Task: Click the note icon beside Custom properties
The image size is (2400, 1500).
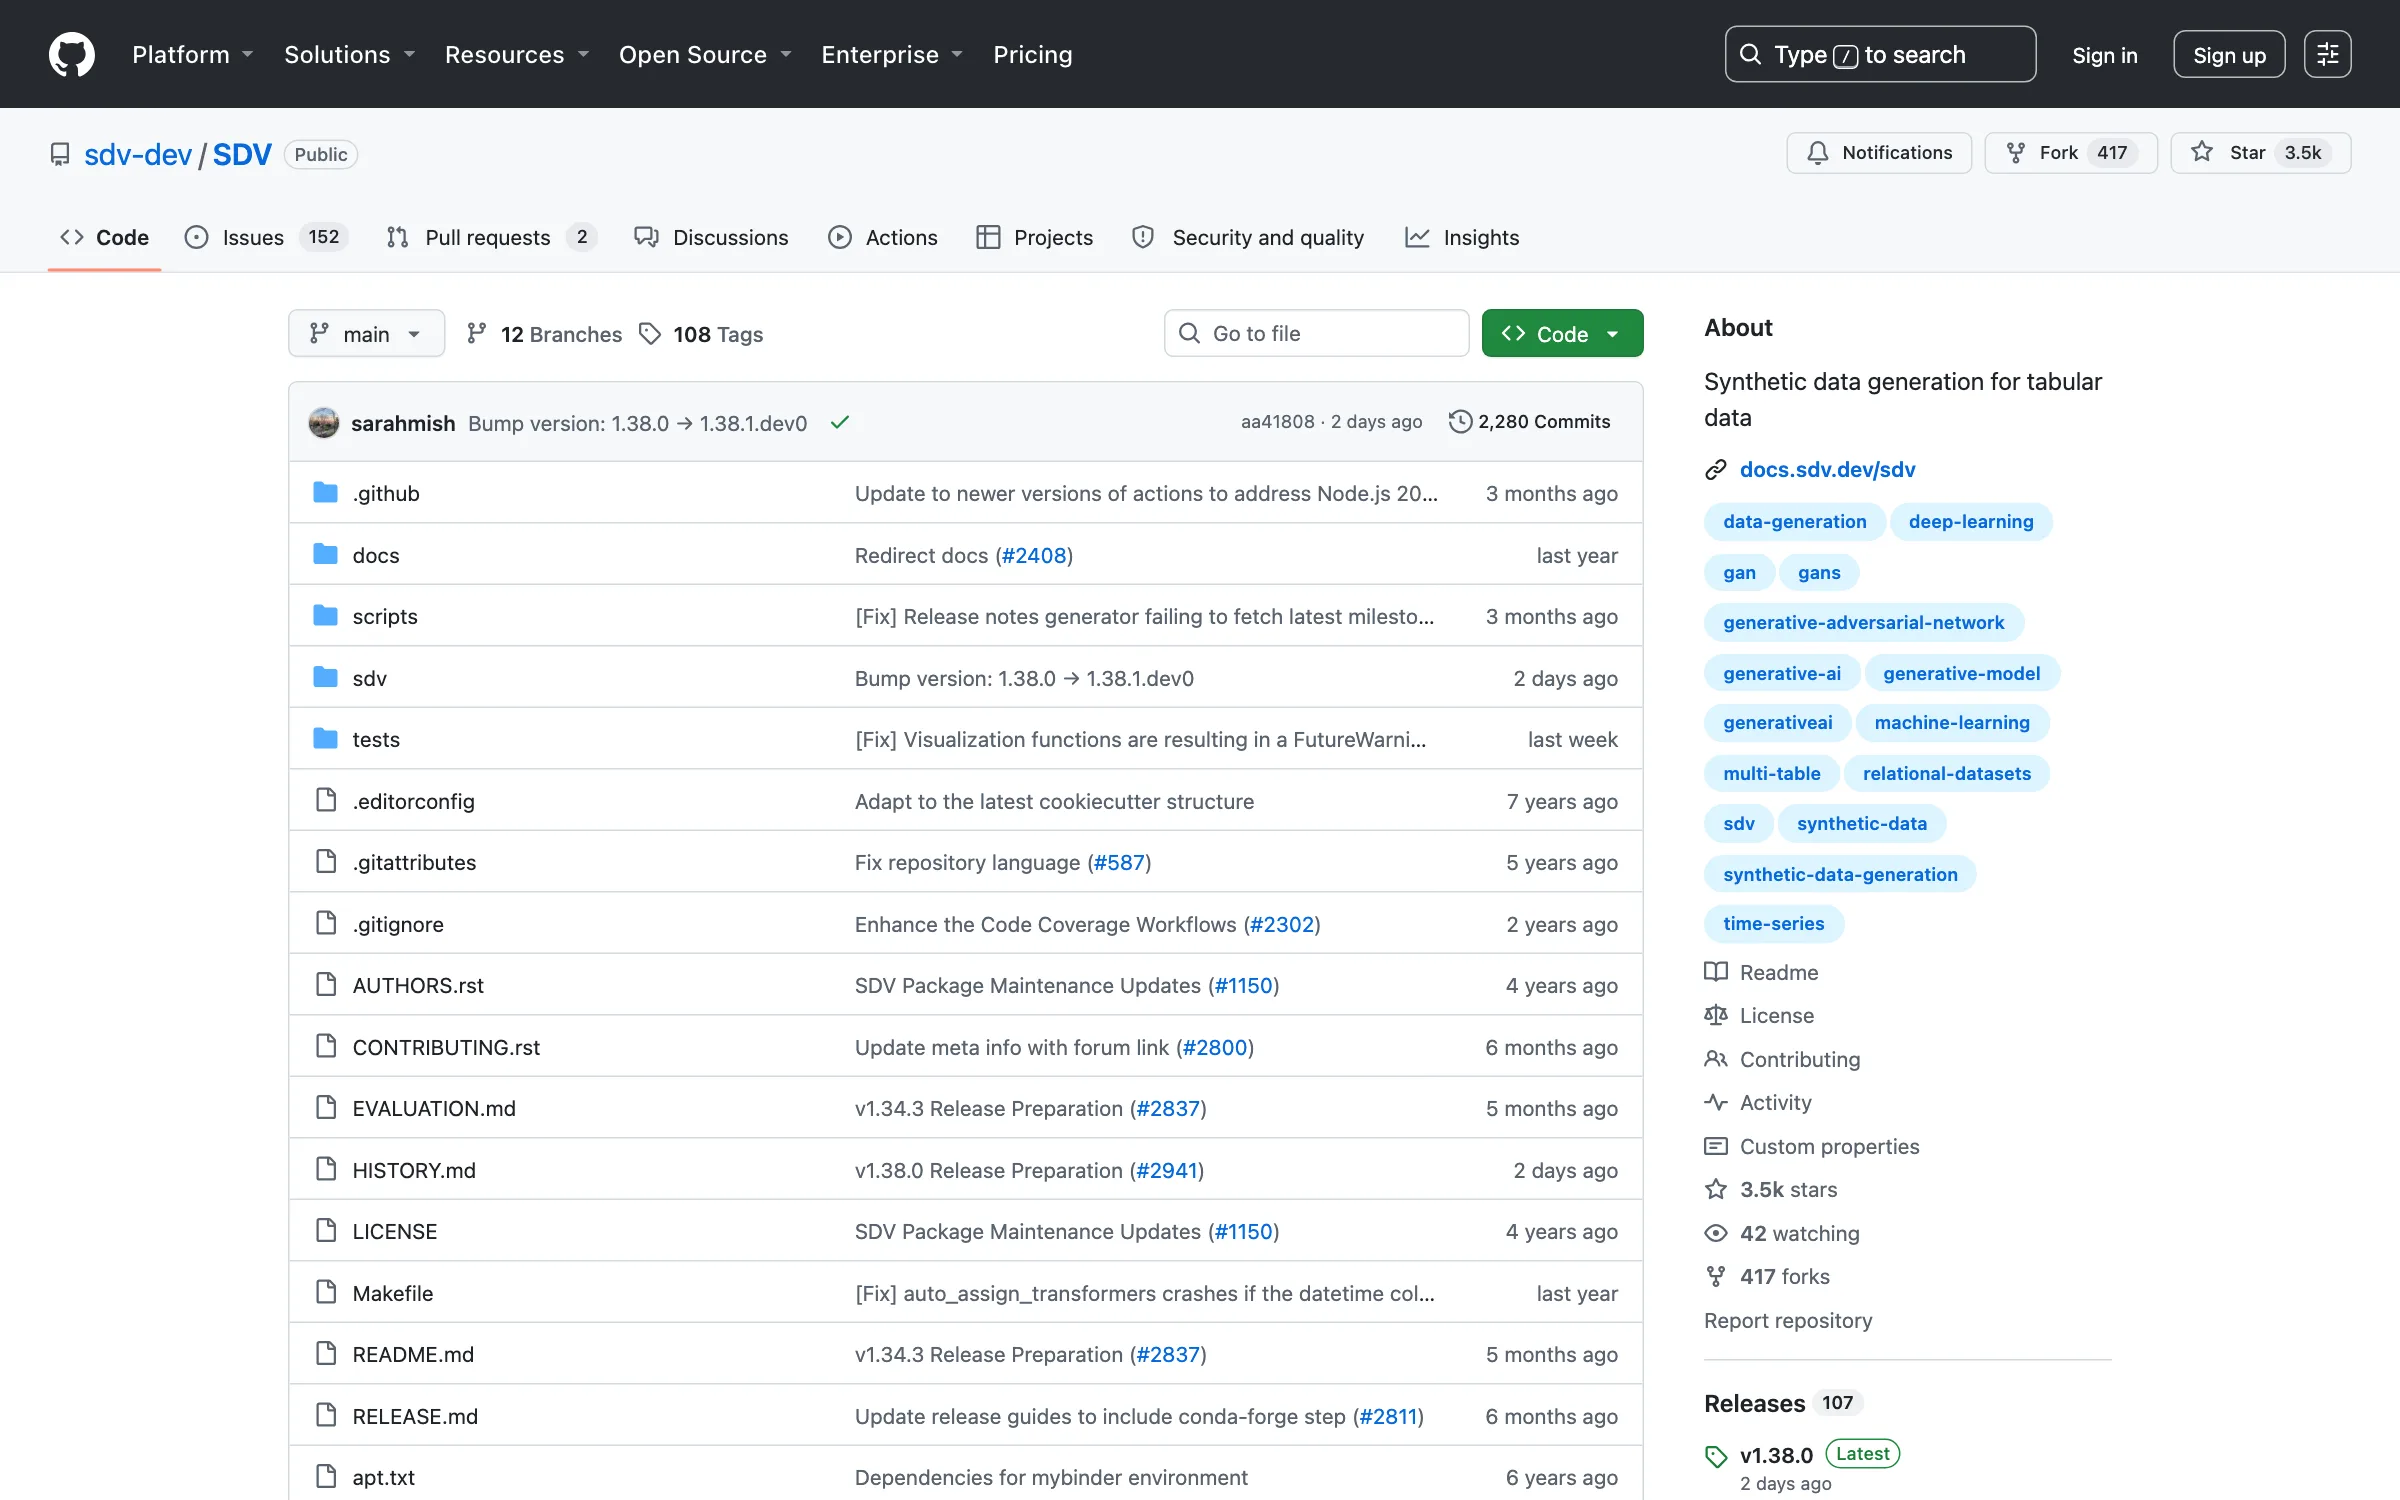Action: click(1716, 1146)
